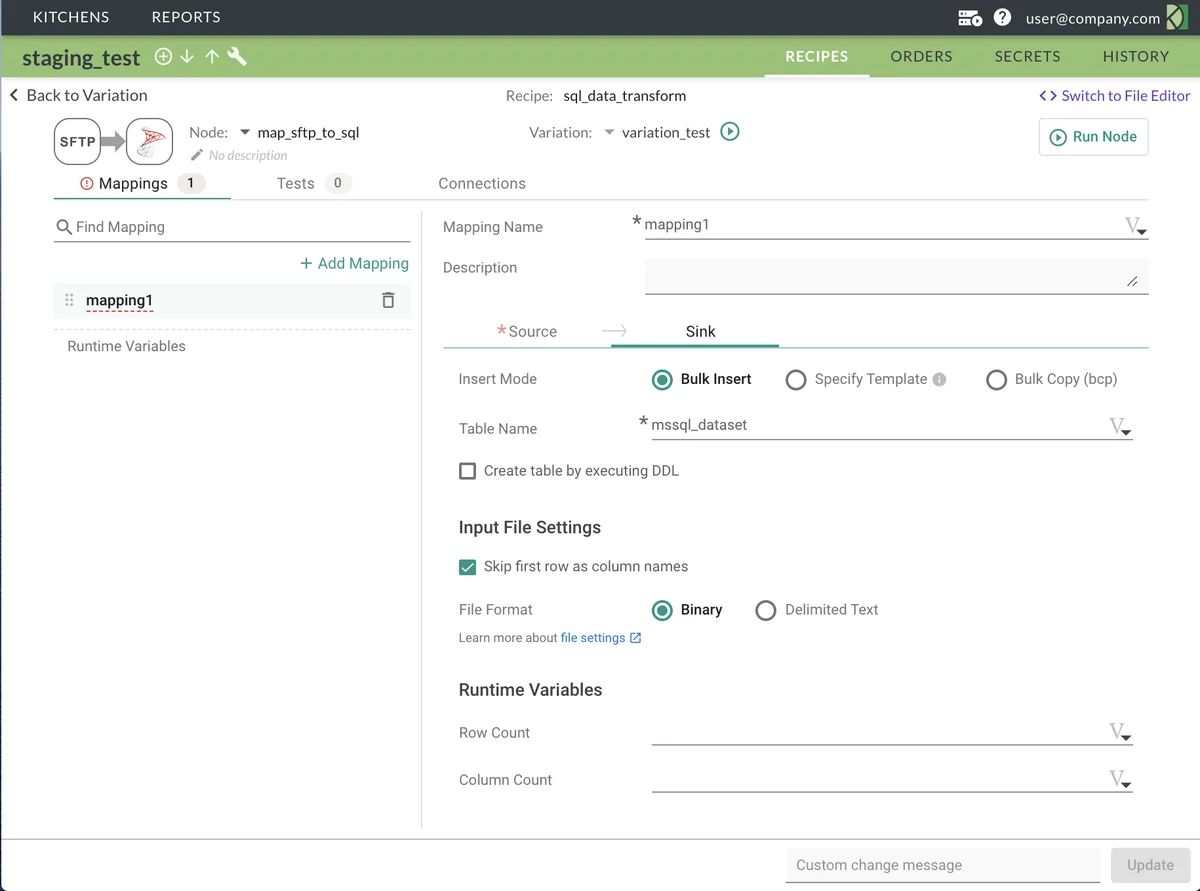Screen dimensions: 1200x891
Task: Click the server activity icon in top bar
Action: click(x=968, y=17)
